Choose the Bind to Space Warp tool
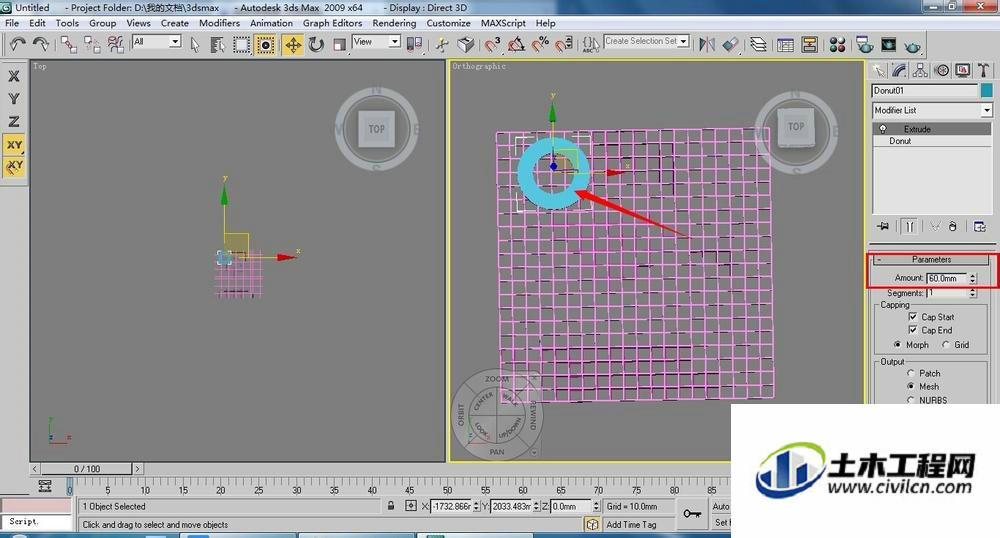 (x=115, y=44)
